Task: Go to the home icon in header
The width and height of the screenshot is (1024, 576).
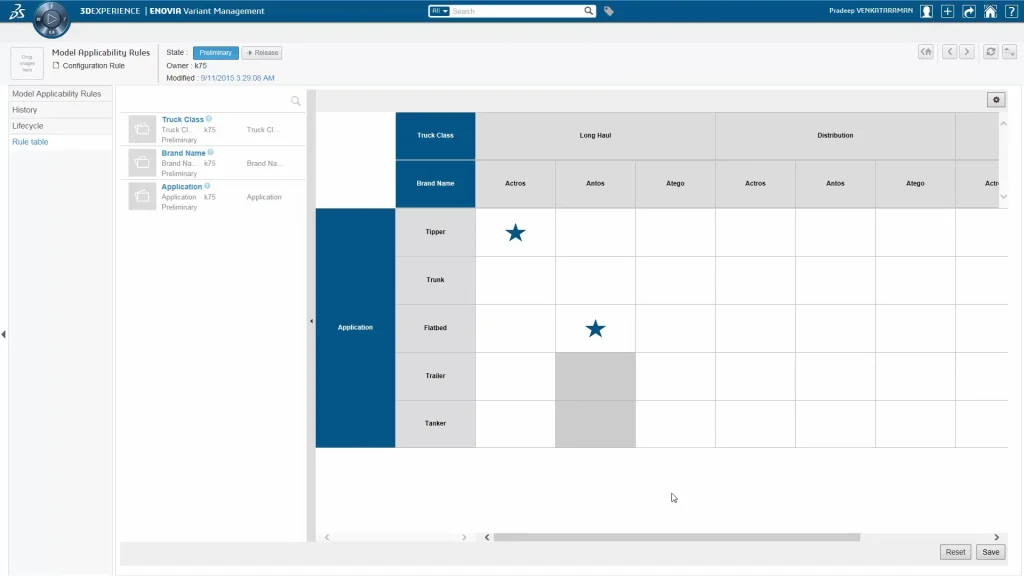Action: [990, 11]
